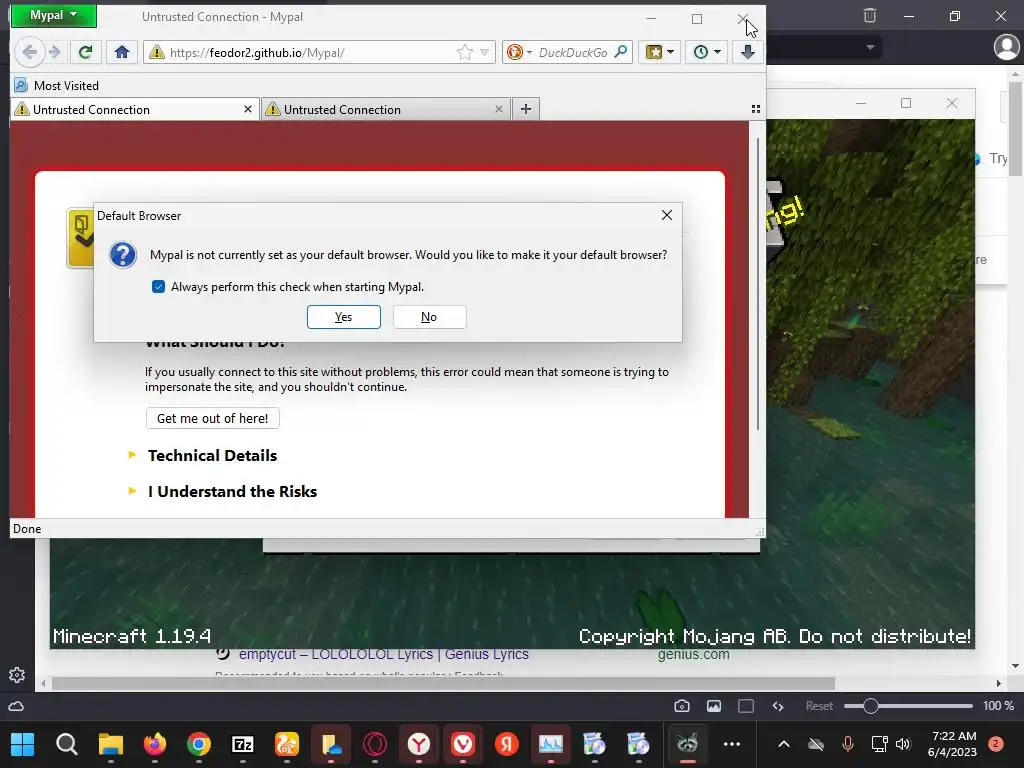Open the tab groups icon

[756, 109]
